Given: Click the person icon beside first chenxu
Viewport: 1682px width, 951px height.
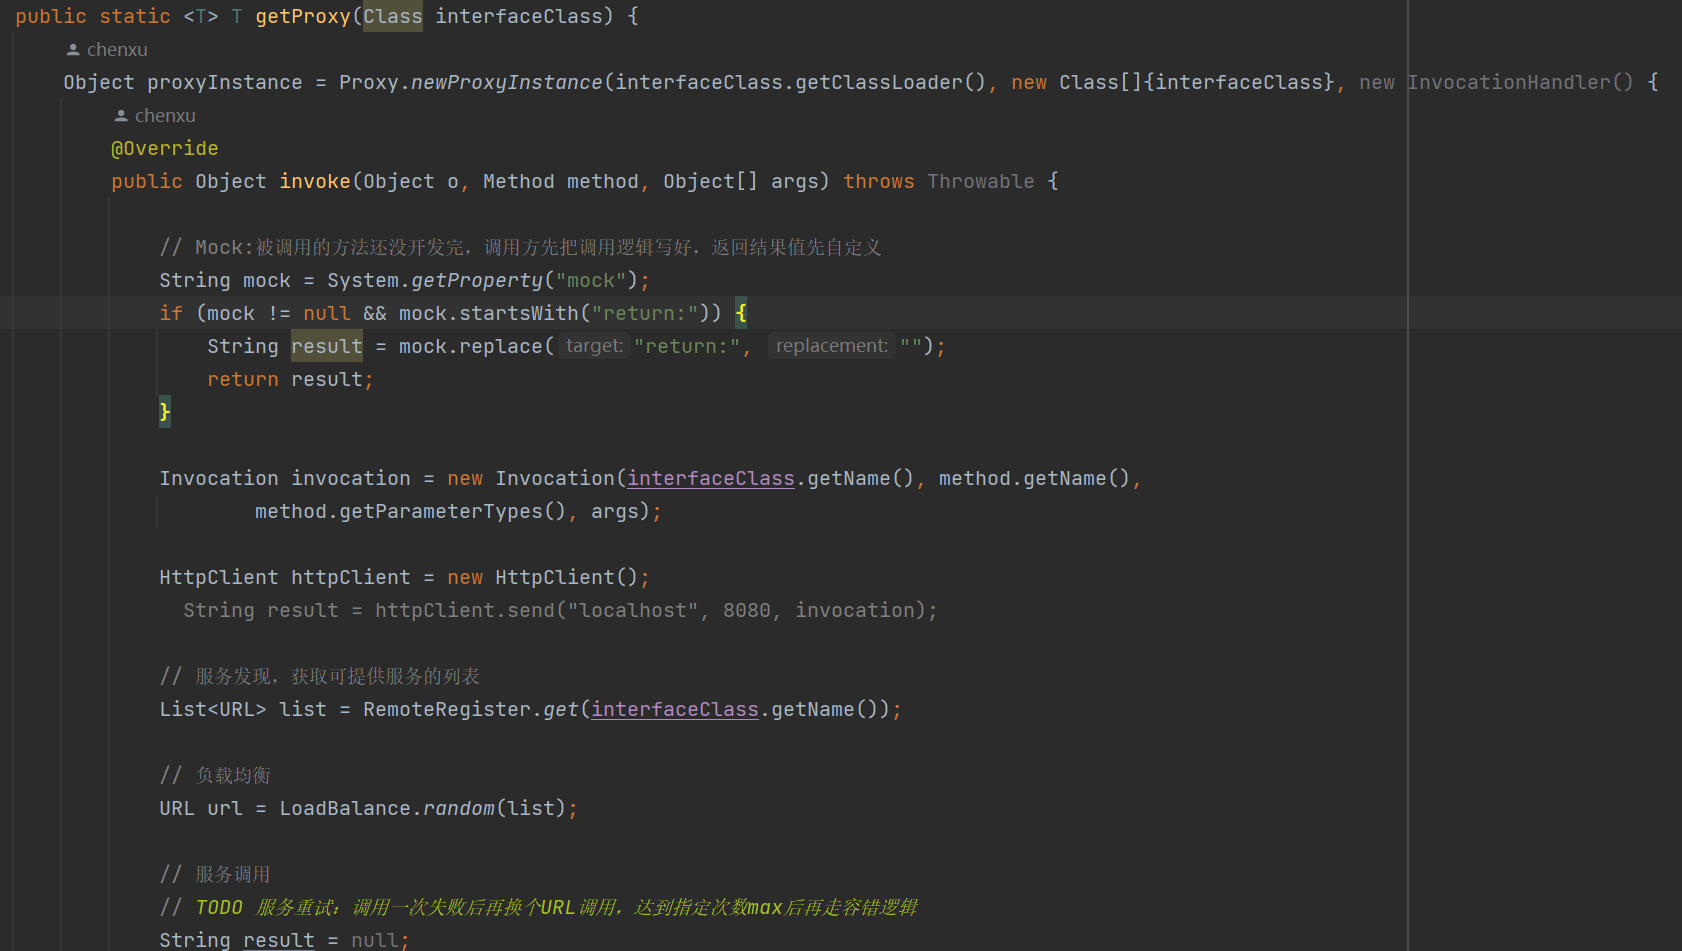Looking at the screenshot, I should (73, 49).
